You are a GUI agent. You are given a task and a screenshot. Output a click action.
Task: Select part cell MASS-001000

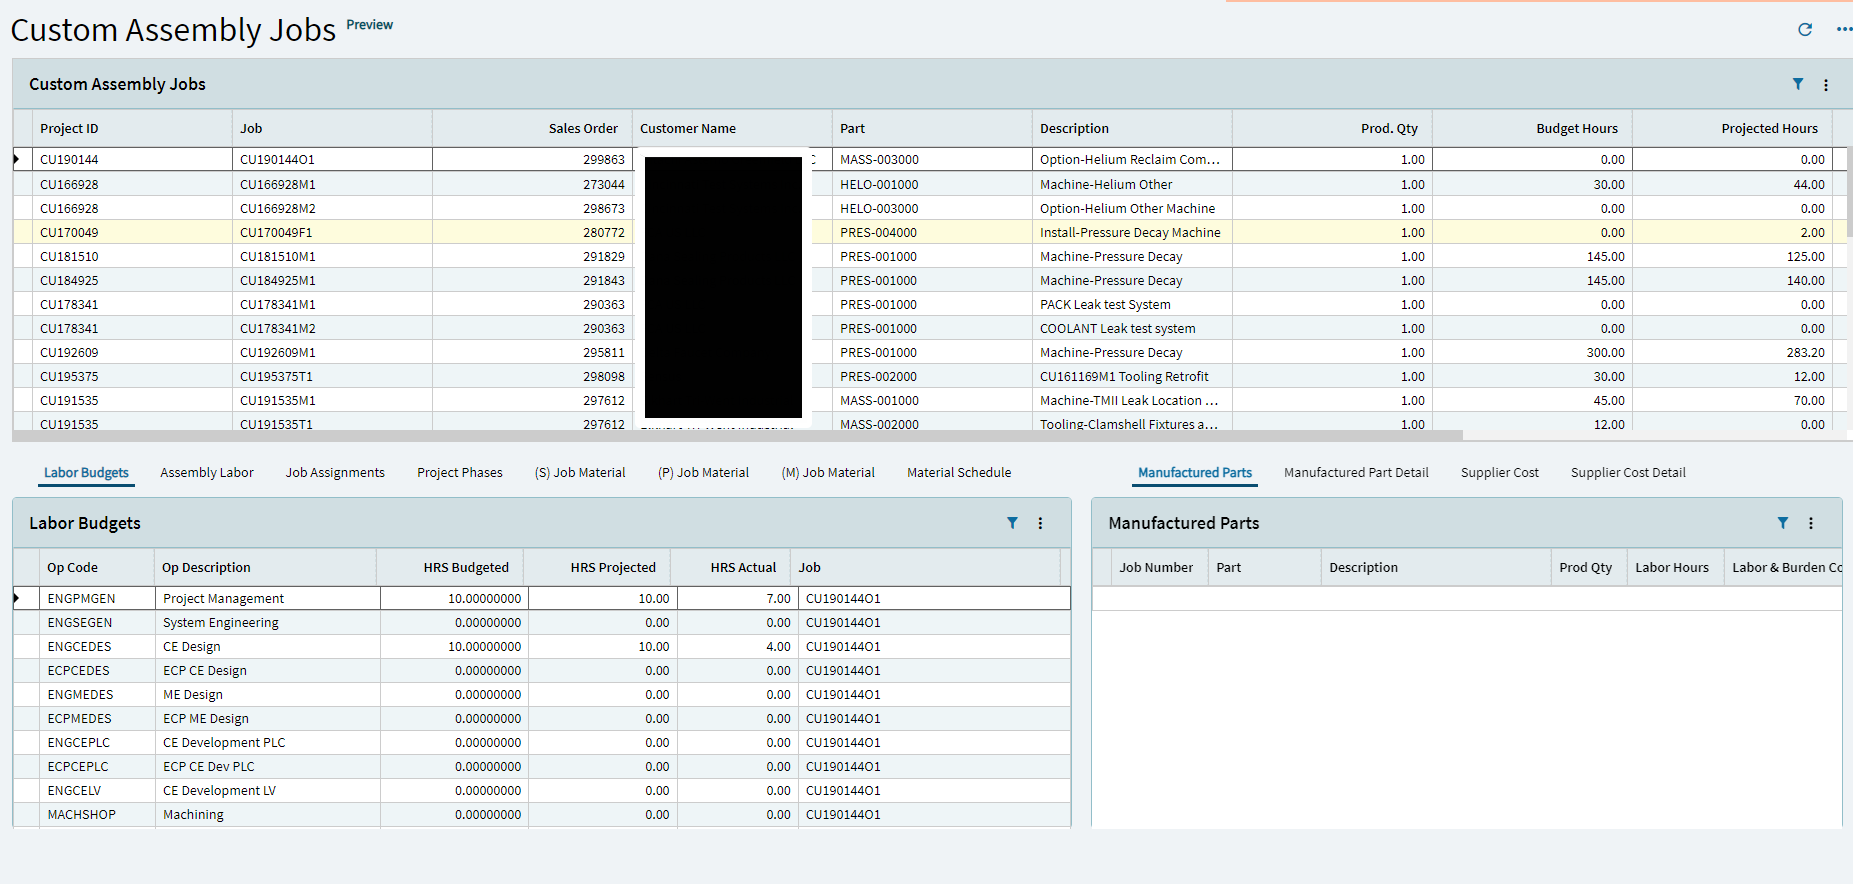pyautogui.click(x=932, y=400)
